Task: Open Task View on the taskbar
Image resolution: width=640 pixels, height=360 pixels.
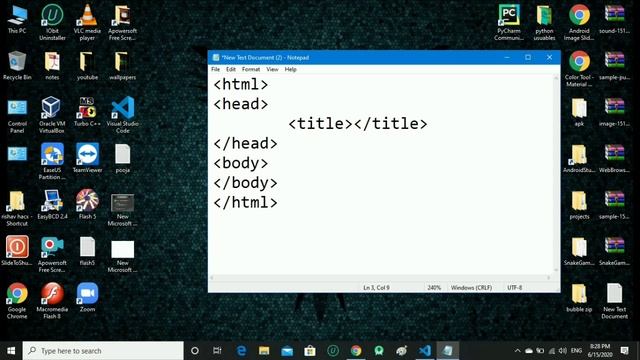Action: 217,351
